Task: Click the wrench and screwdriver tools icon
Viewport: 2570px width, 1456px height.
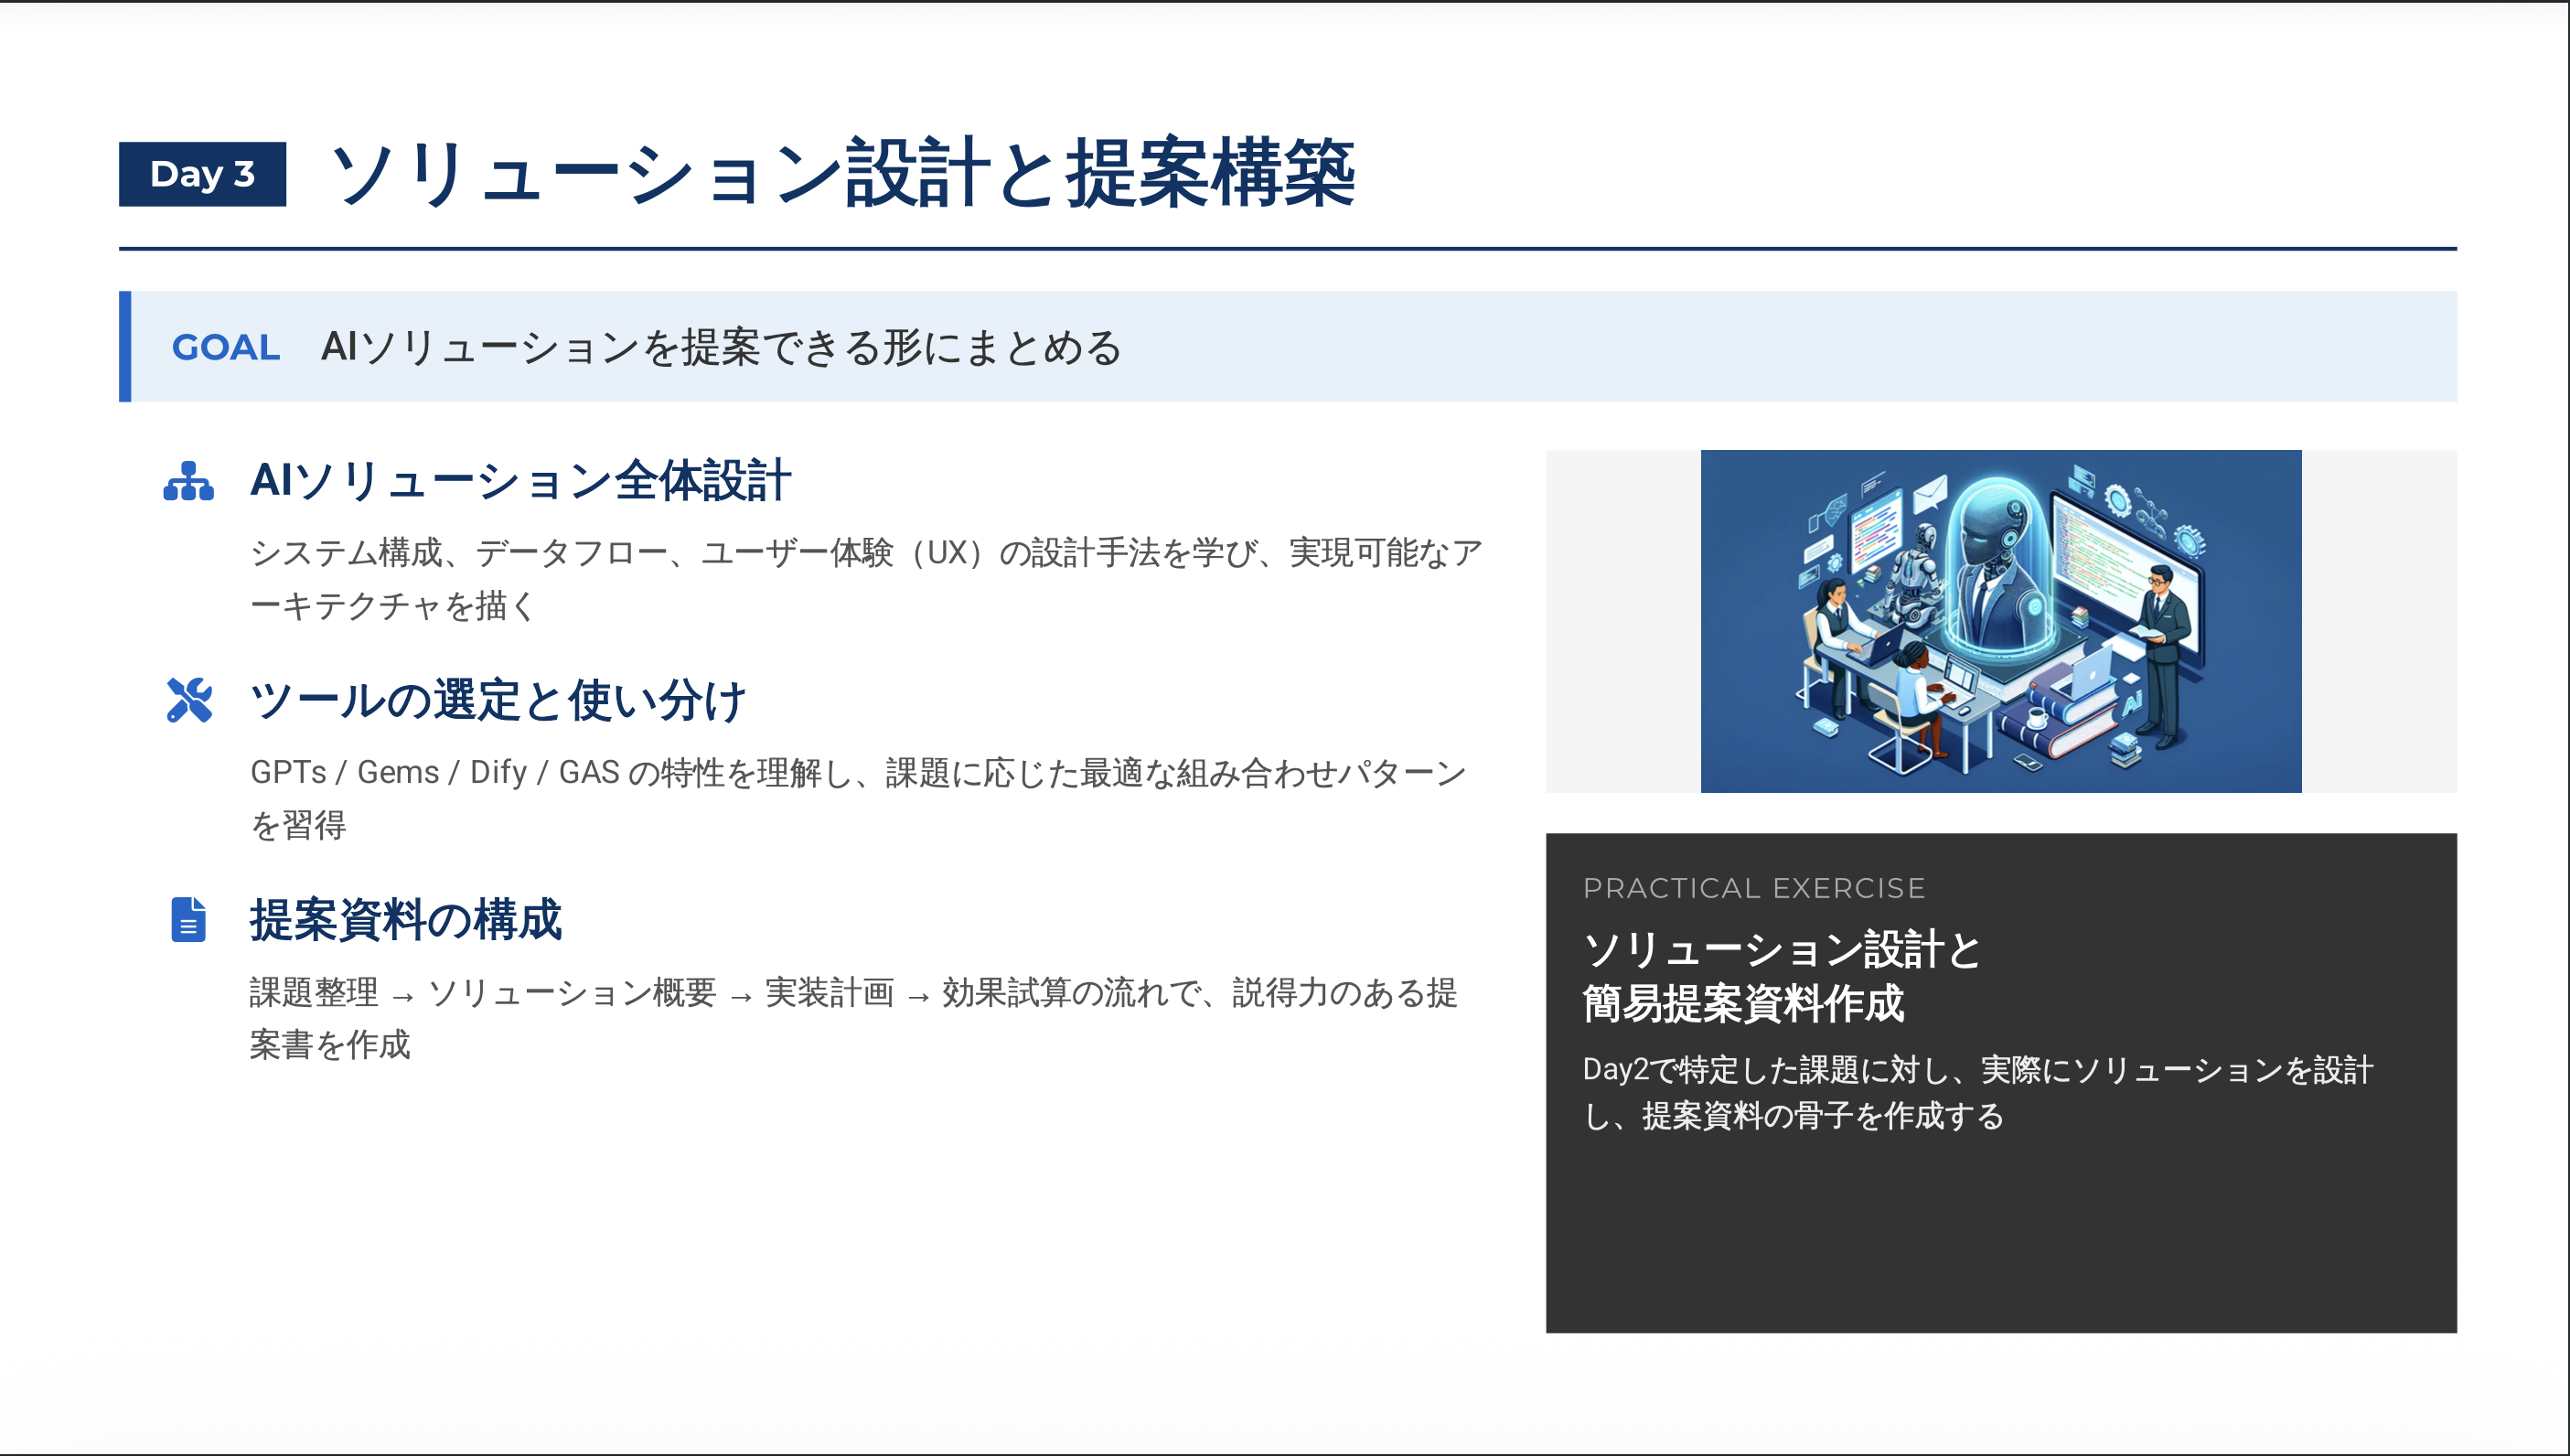Action: (189, 700)
